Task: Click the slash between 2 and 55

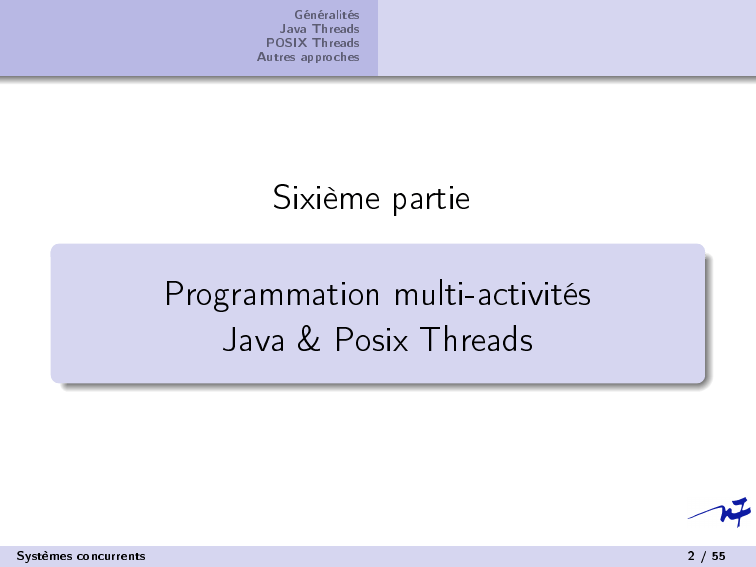Action: coord(704,555)
